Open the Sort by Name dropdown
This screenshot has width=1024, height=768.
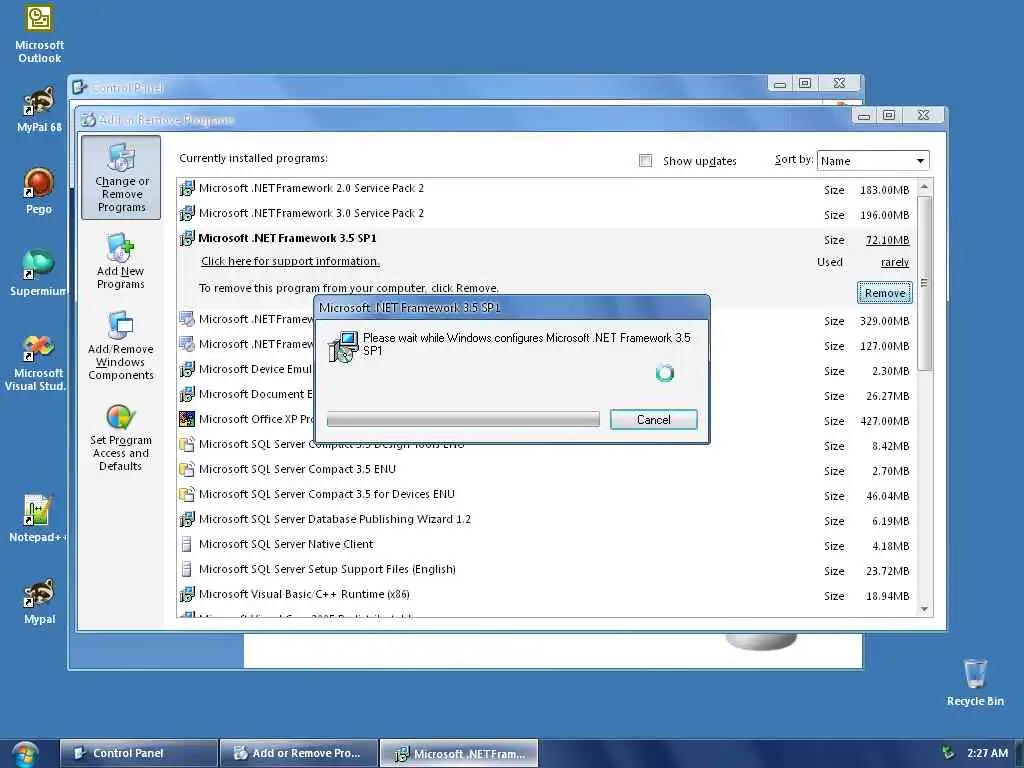(872, 161)
